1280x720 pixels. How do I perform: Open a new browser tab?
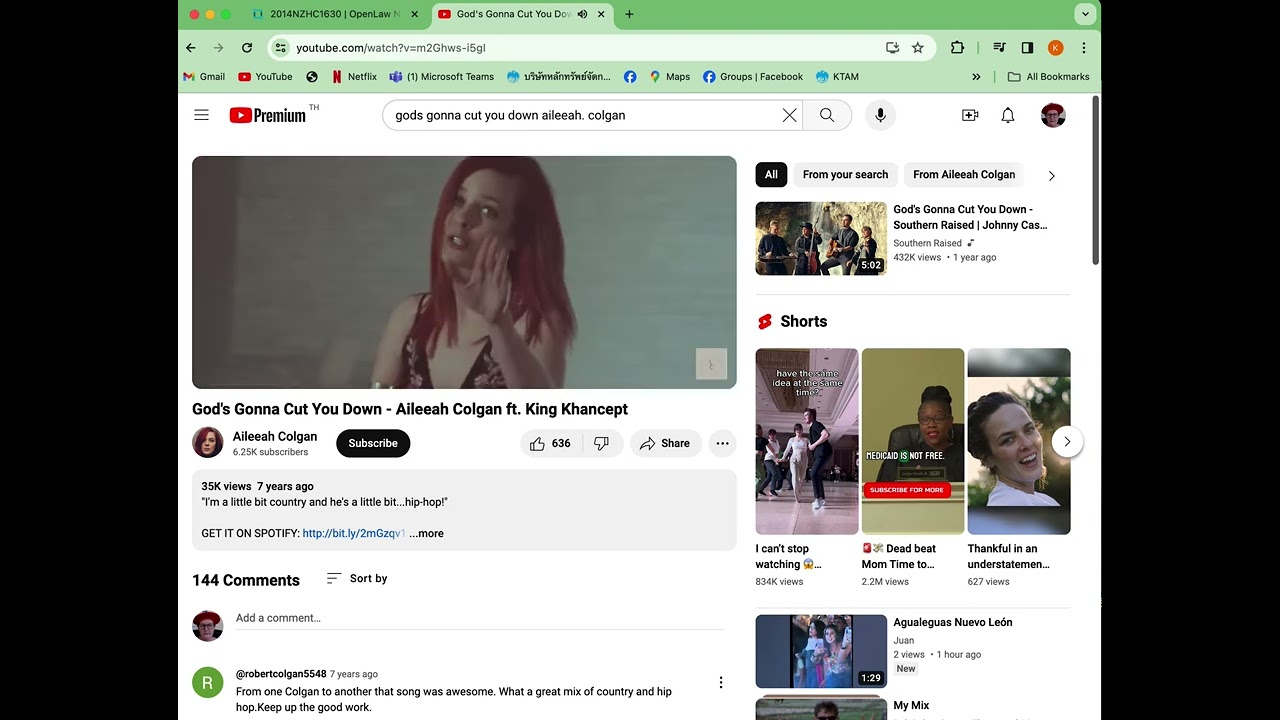click(629, 14)
